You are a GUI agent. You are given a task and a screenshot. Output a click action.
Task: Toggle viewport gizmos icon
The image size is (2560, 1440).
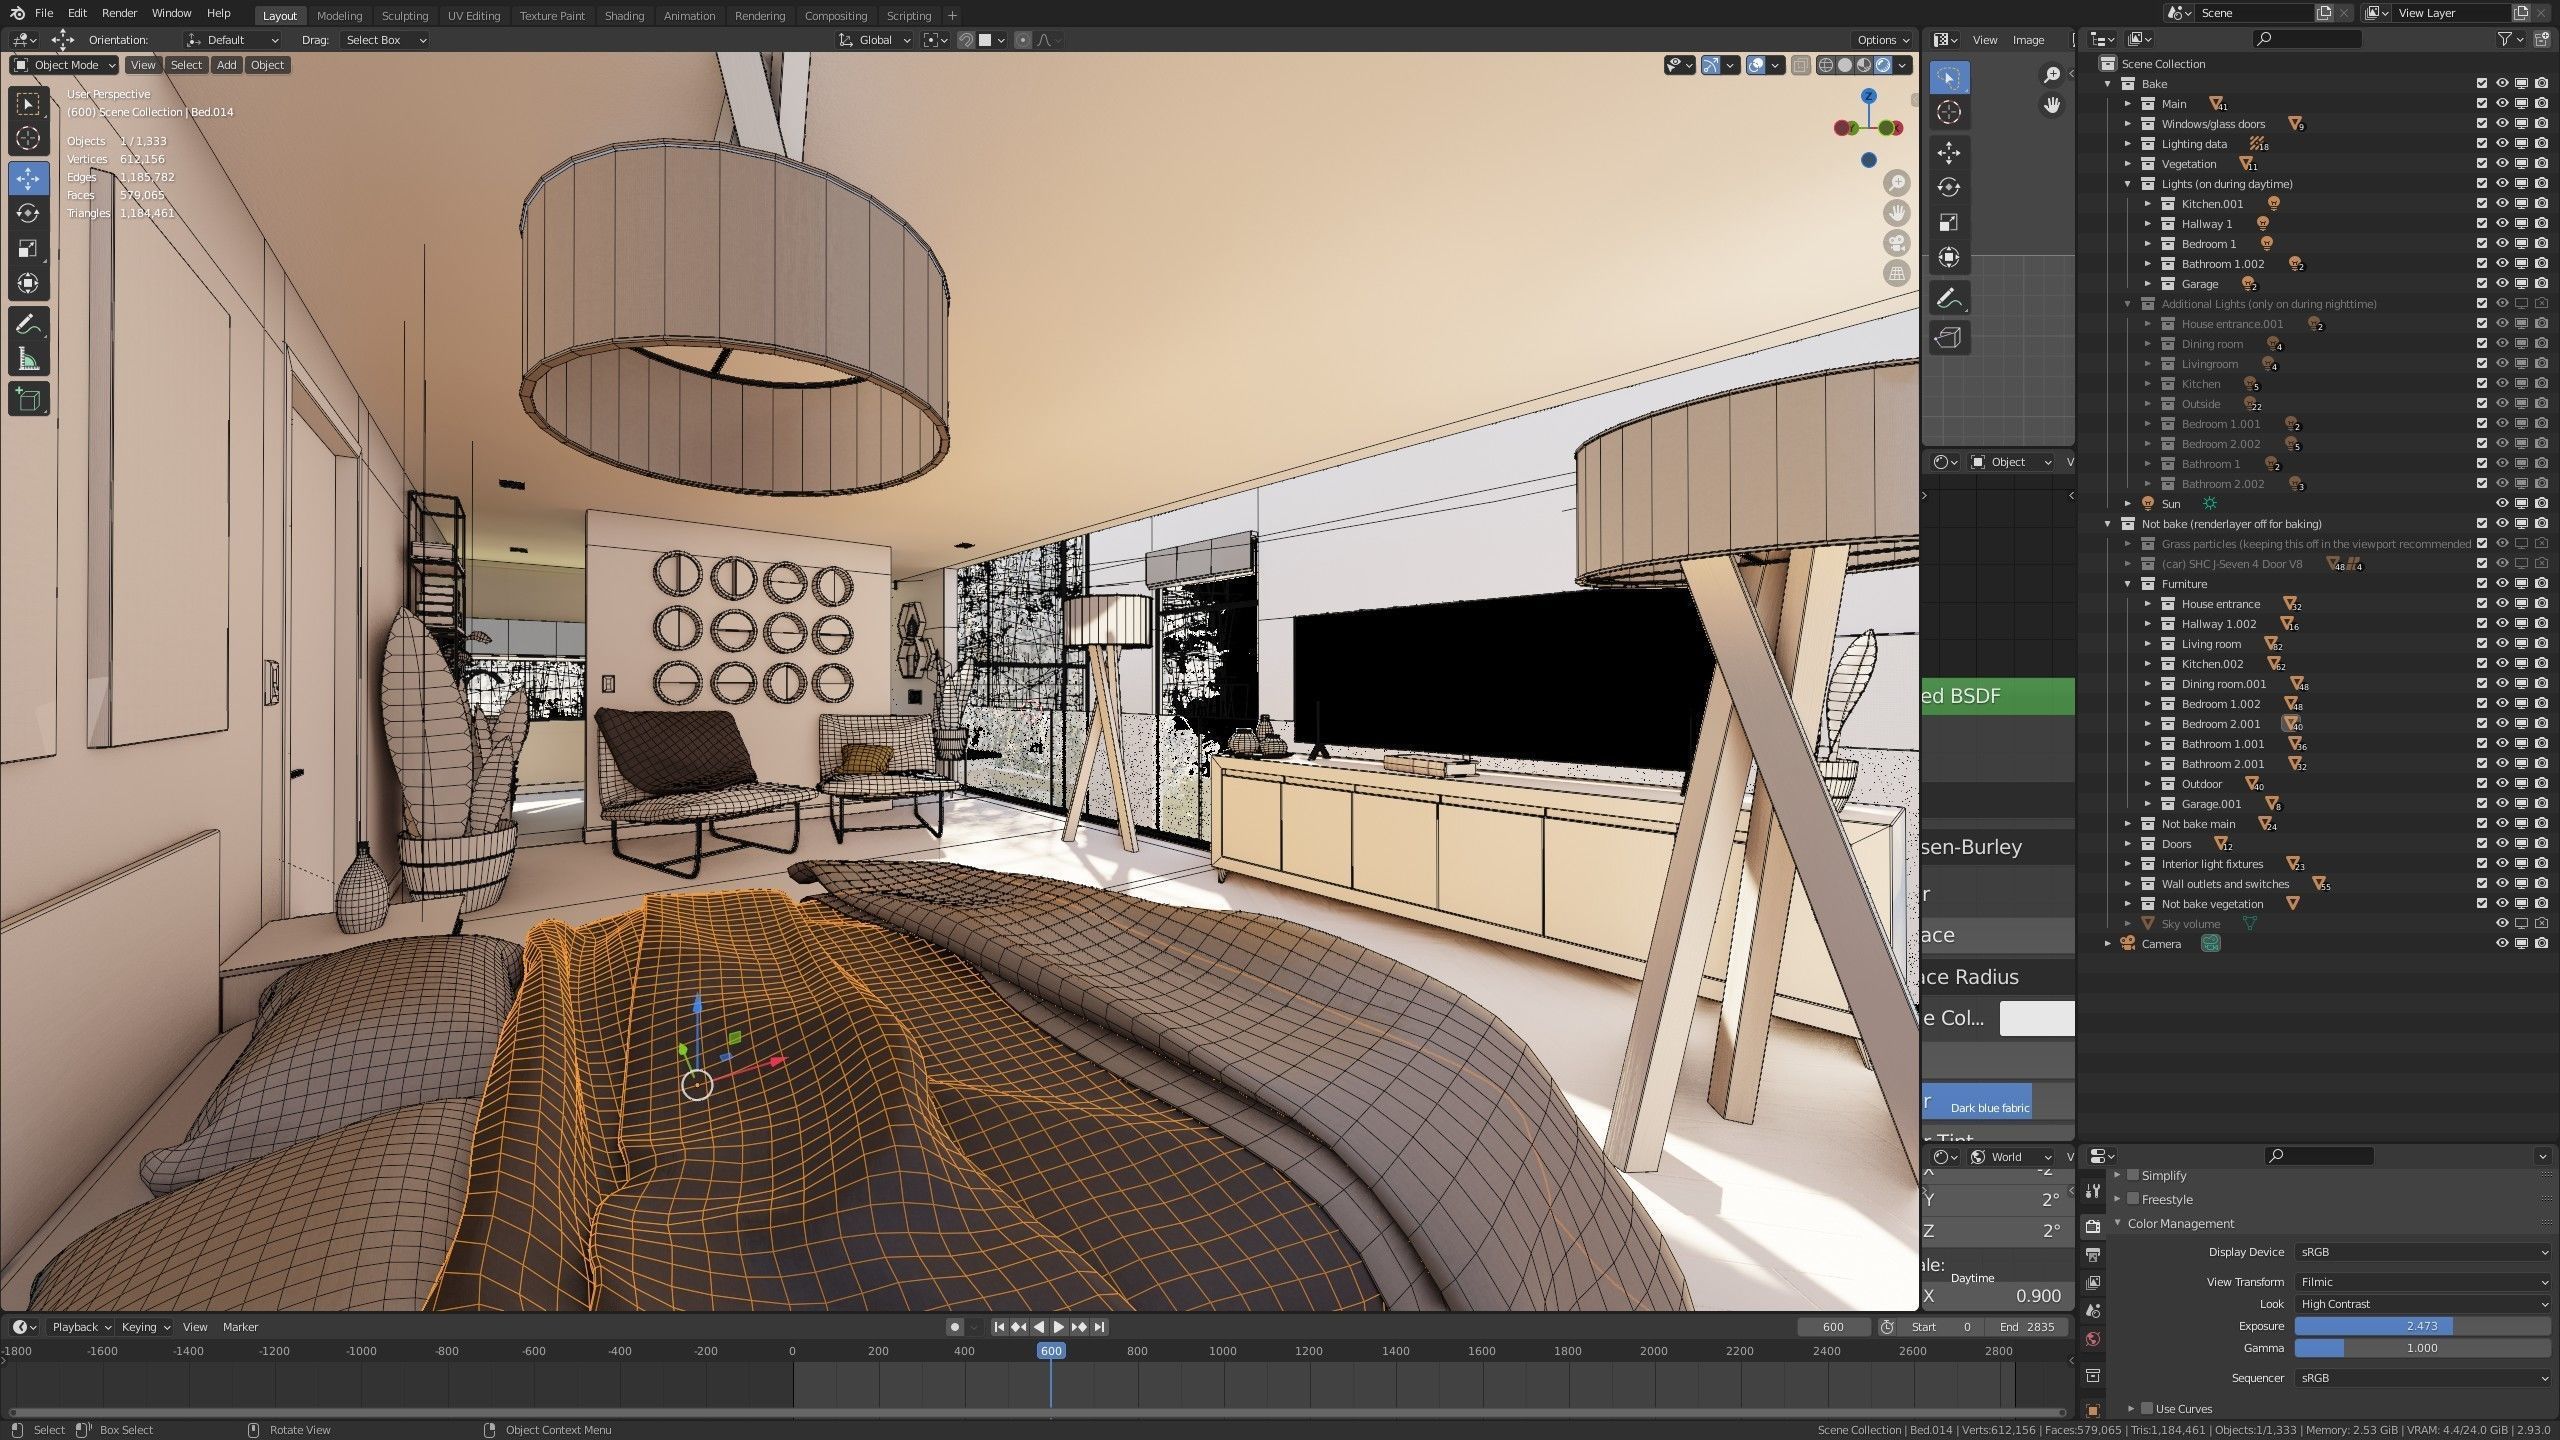(x=1711, y=65)
